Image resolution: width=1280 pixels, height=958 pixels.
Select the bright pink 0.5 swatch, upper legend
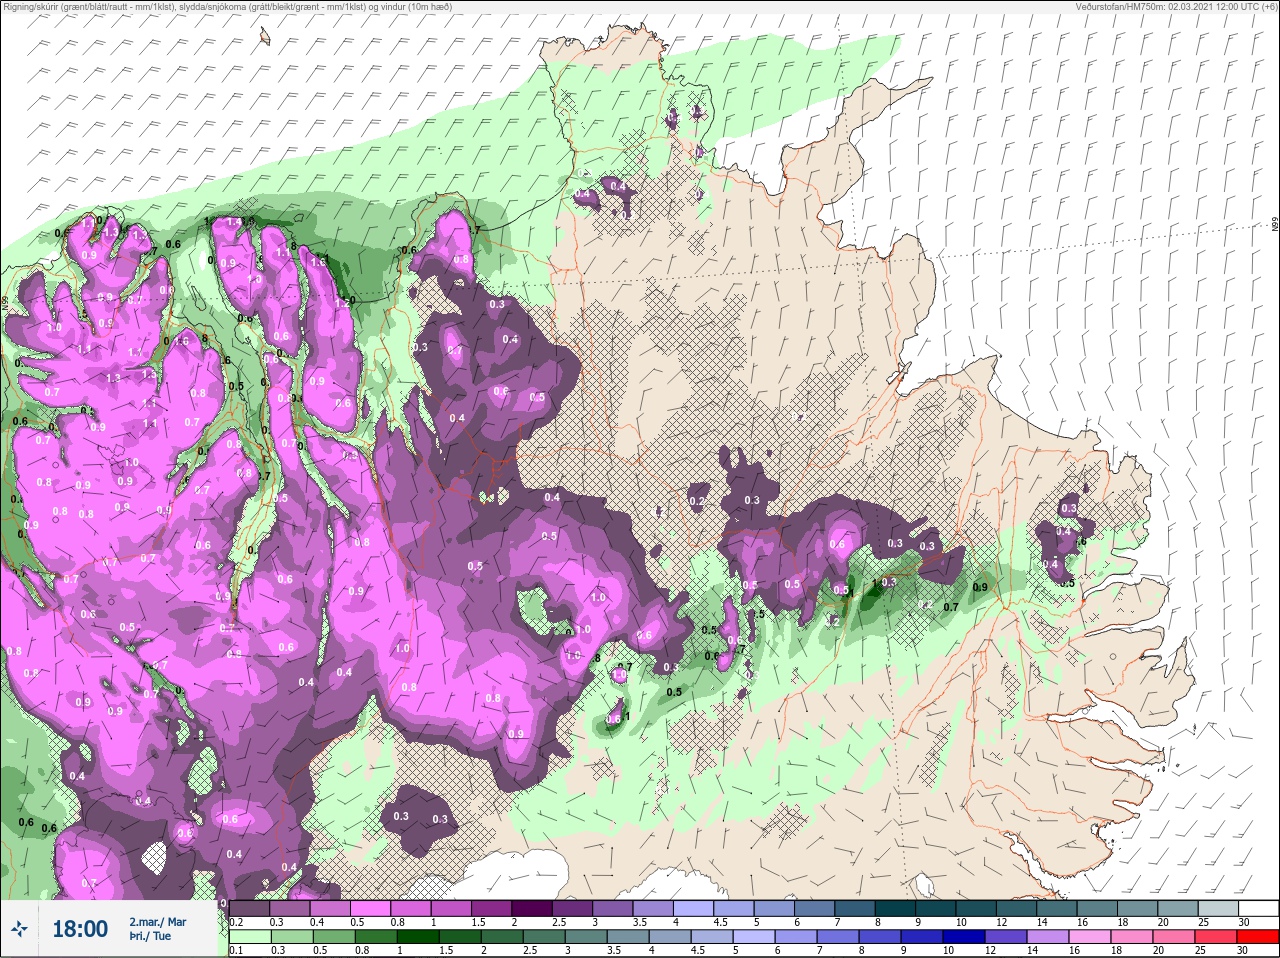click(x=371, y=908)
